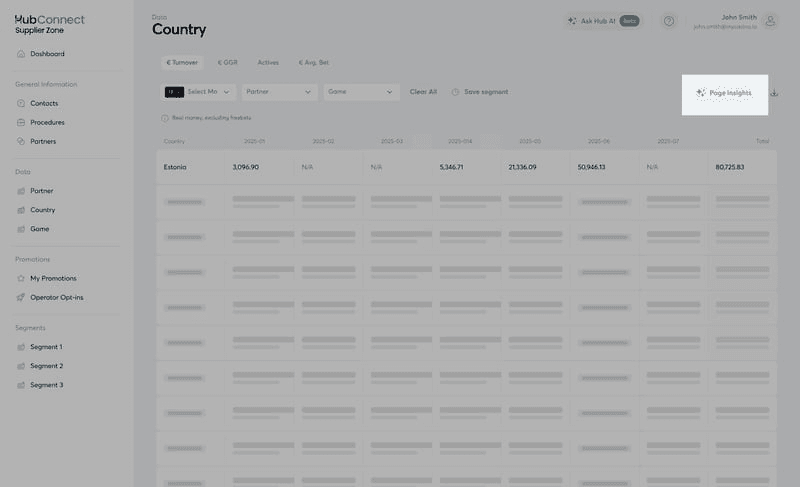Click the 2025-01 column header

click(x=254, y=141)
